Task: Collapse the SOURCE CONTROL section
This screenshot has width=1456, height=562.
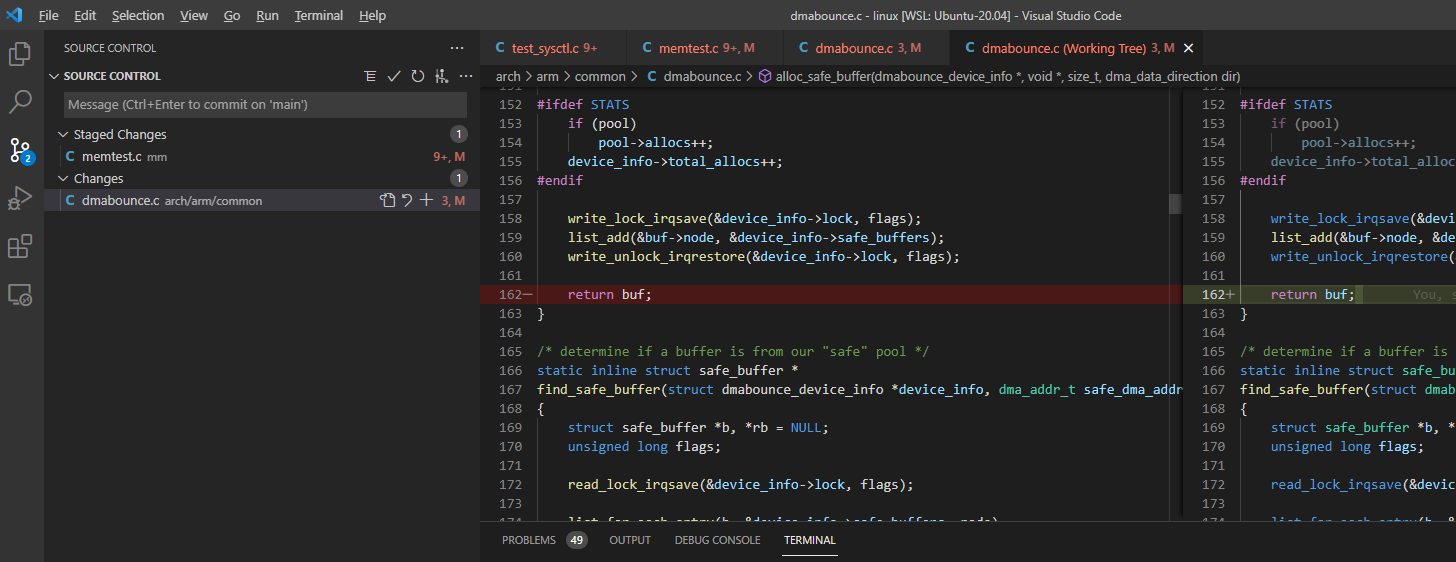Action: [x=54, y=76]
